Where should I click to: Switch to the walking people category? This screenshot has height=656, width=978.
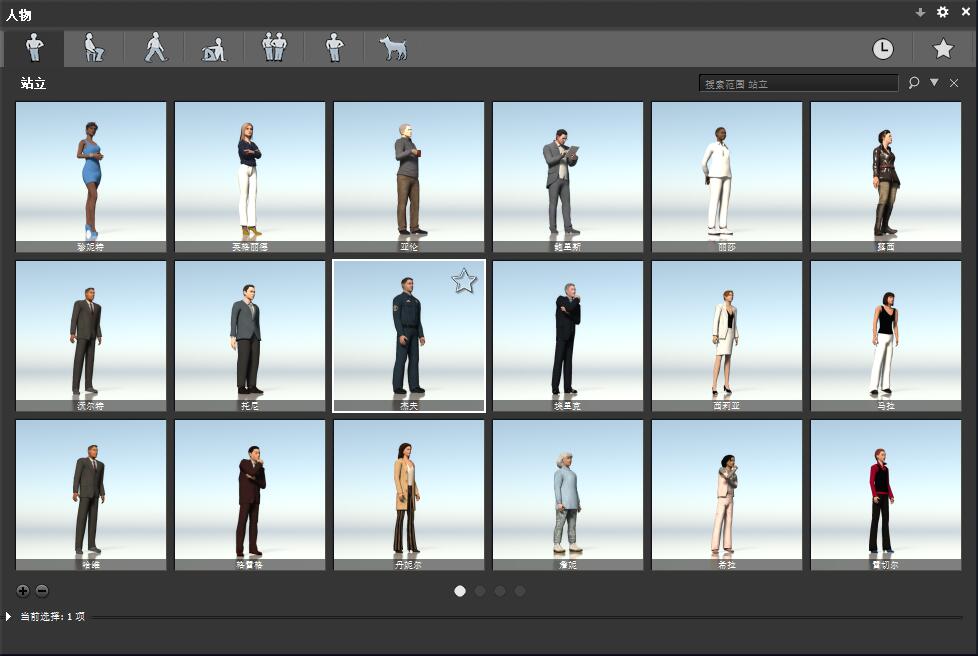coord(155,48)
